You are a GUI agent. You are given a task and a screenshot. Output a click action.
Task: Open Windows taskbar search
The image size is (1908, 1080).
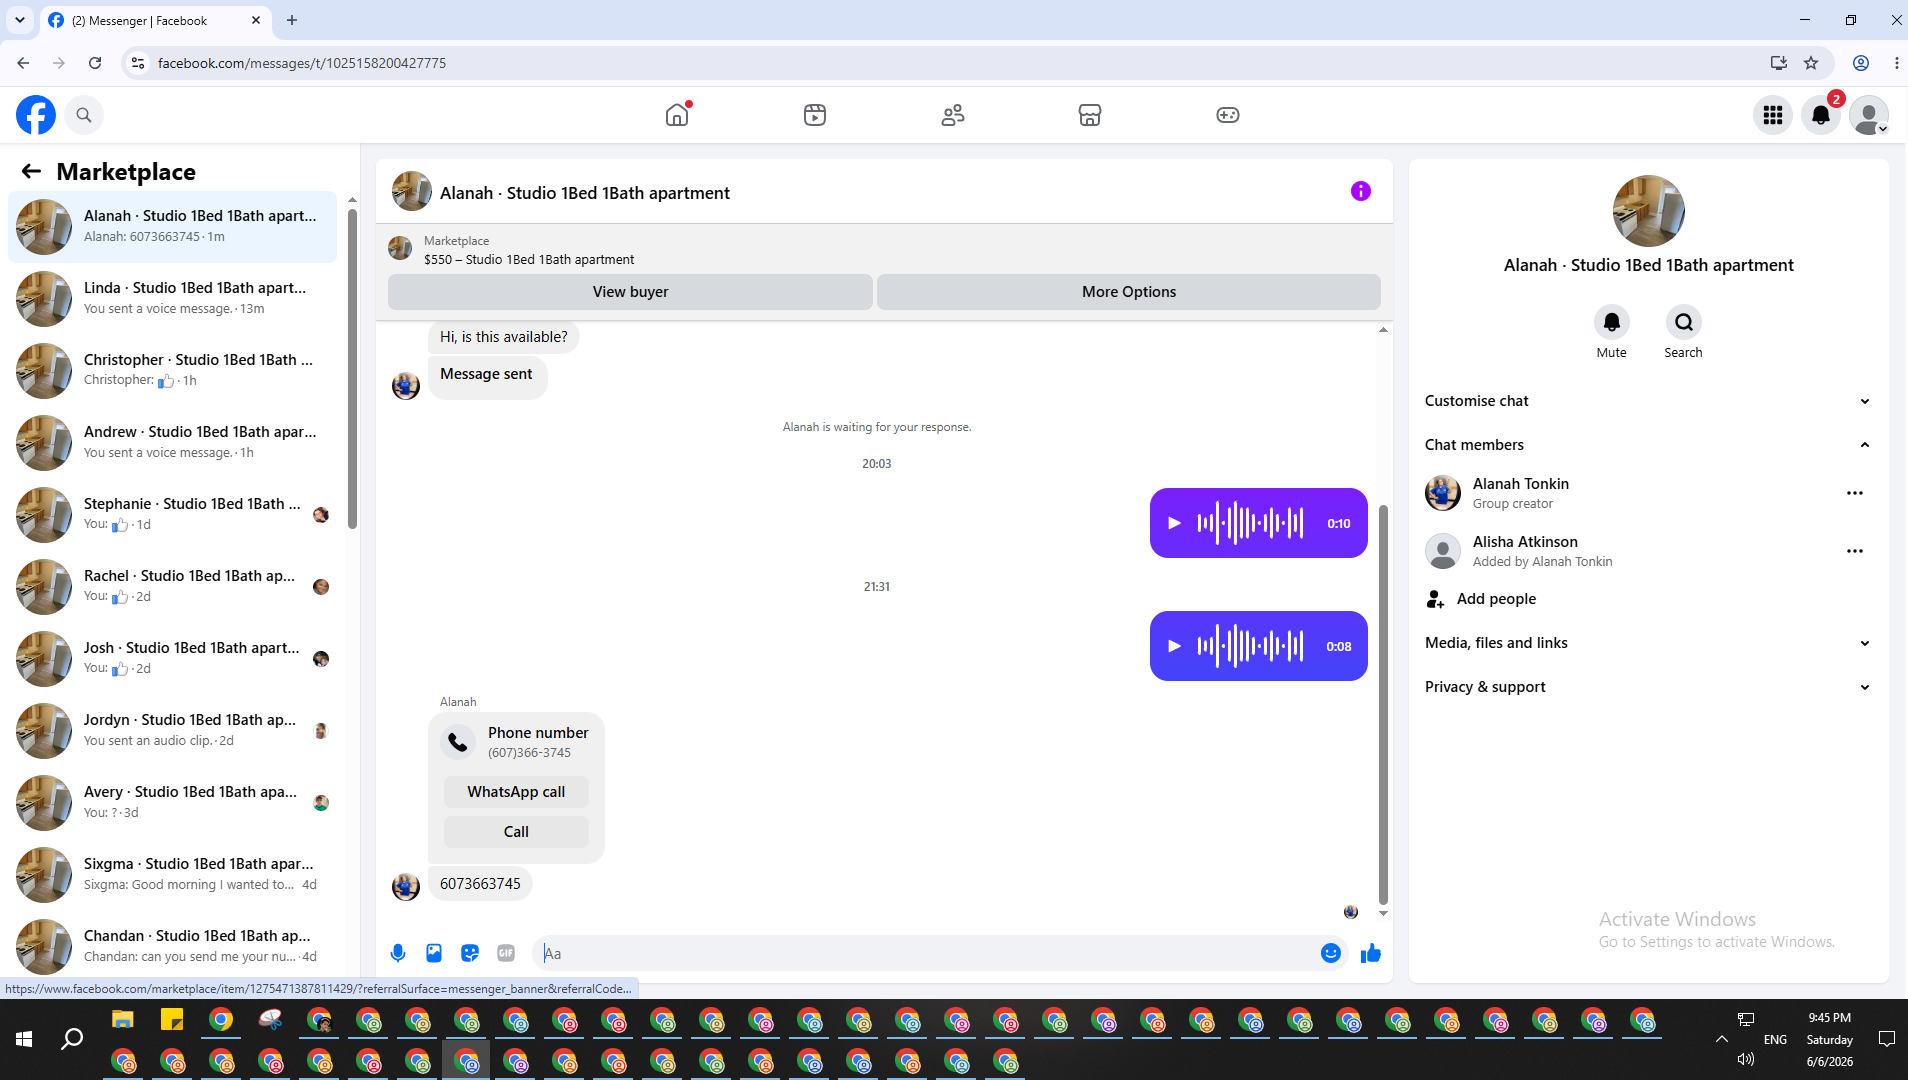(x=72, y=1040)
